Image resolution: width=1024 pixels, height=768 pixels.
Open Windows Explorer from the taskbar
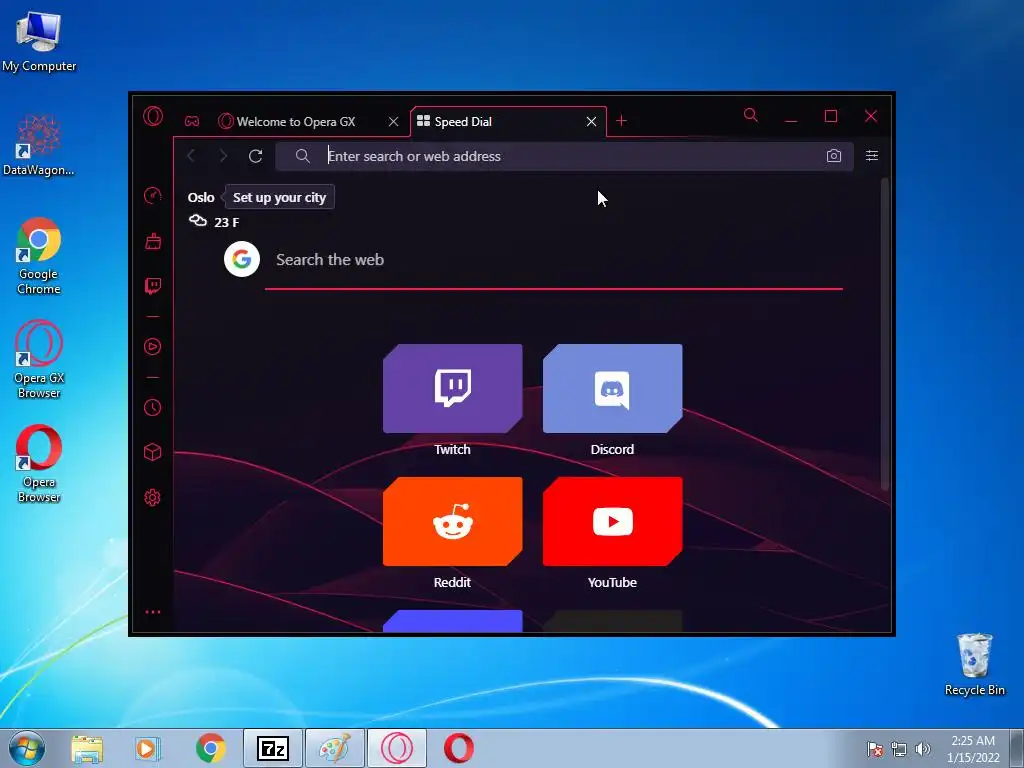click(87, 748)
